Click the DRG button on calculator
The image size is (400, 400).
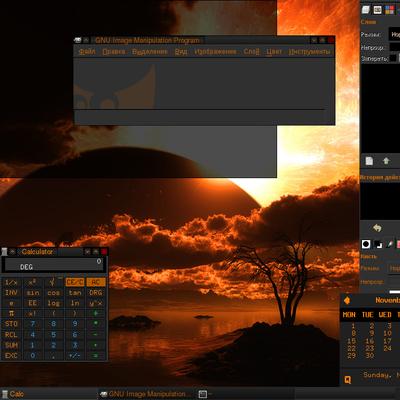(x=96, y=293)
